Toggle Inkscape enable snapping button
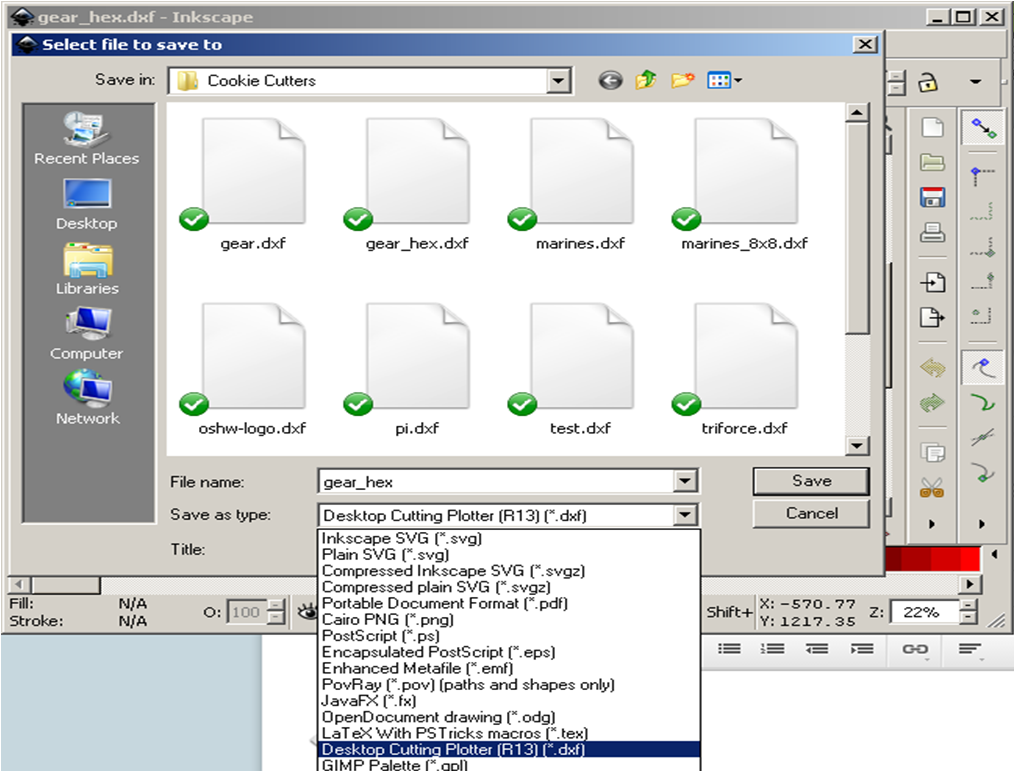This screenshot has height=772, width=1015. 983,127
